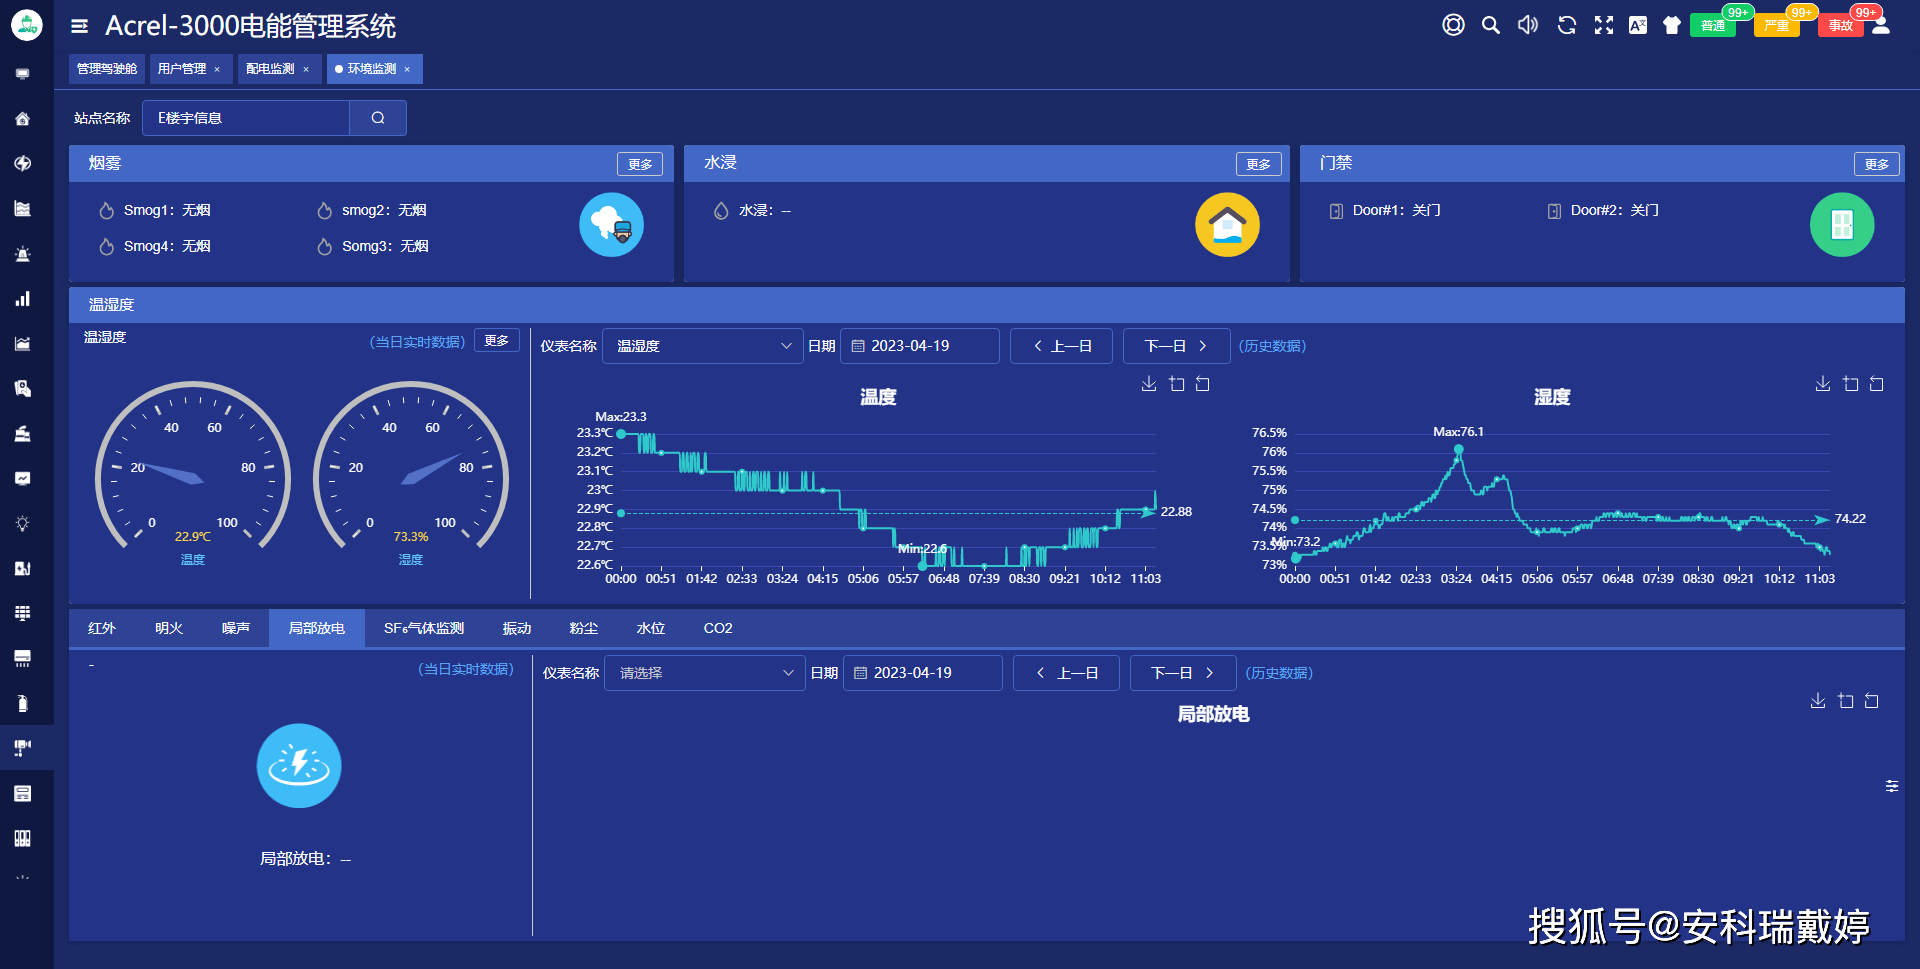Viewport: 1920px width, 969px height.
Task: Switch to the CO2 tab
Action: (x=718, y=628)
